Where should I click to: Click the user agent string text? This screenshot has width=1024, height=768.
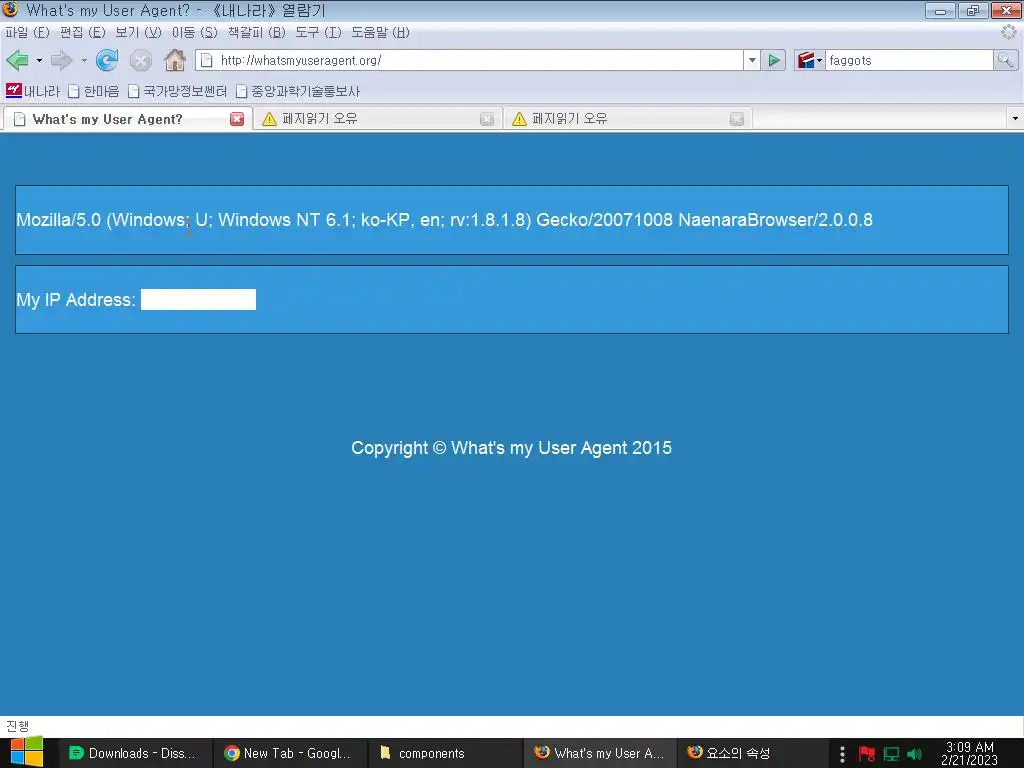(444, 219)
